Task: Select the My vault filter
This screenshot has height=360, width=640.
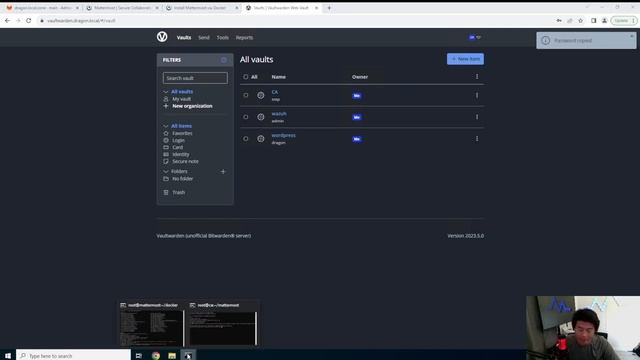Action: pos(181,99)
